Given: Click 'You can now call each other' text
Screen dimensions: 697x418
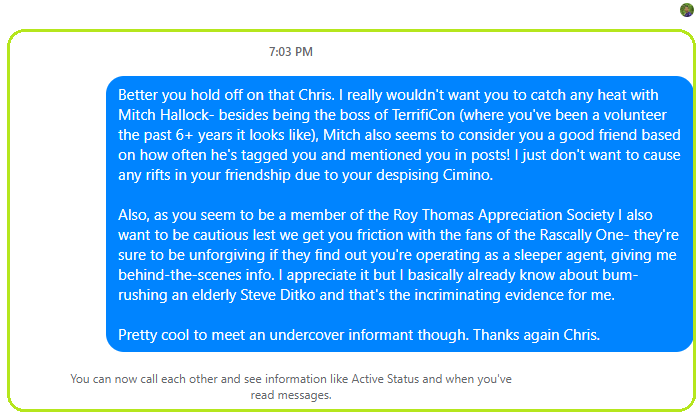Looking at the screenshot, I should pyautogui.click(x=140, y=380).
